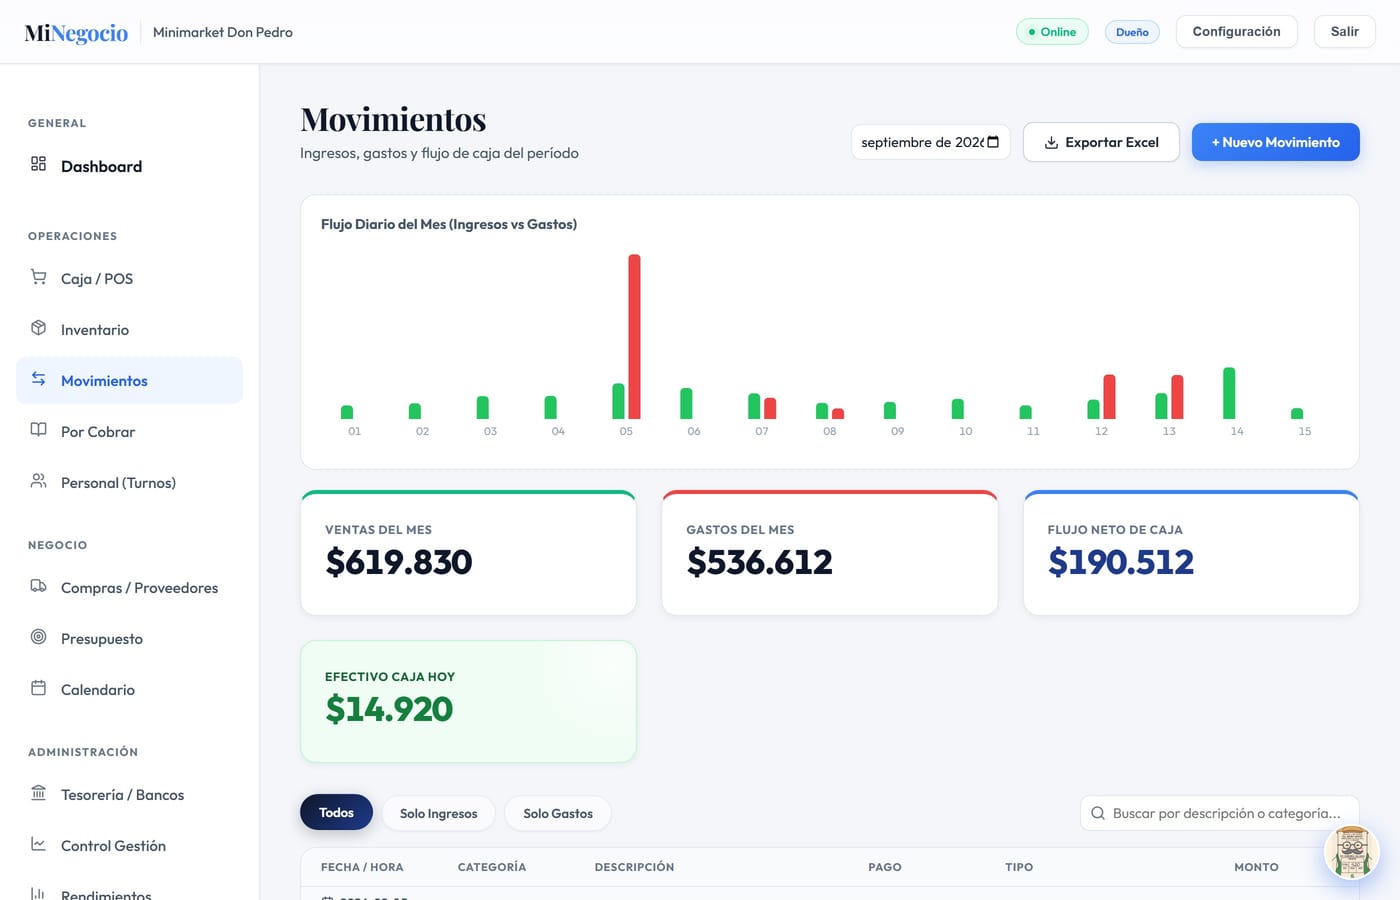Click the Ventas del Mes $619.830 card
Viewport: 1400px width, 900px height.
[468, 553]
